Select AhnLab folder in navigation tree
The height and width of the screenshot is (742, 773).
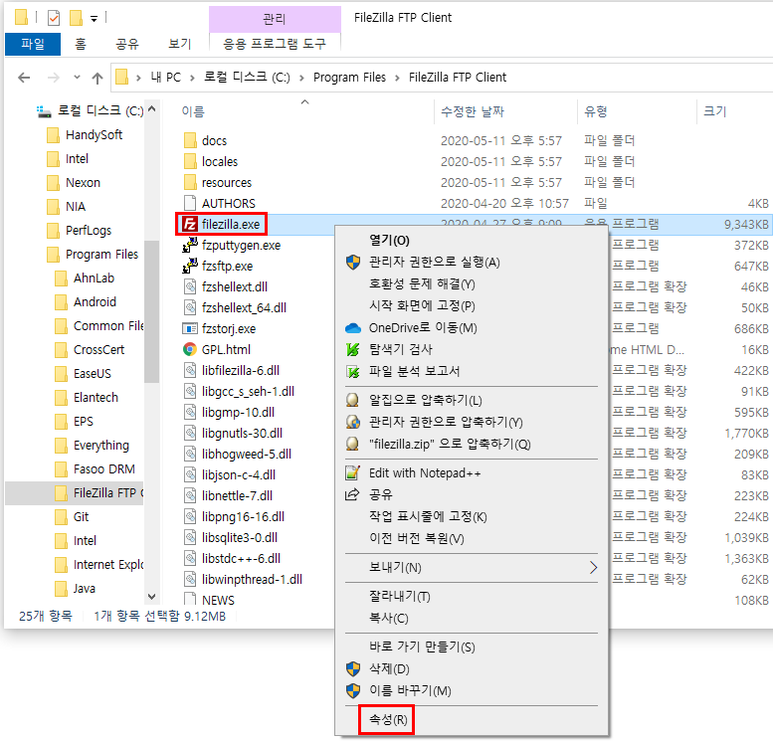[94, 278]
